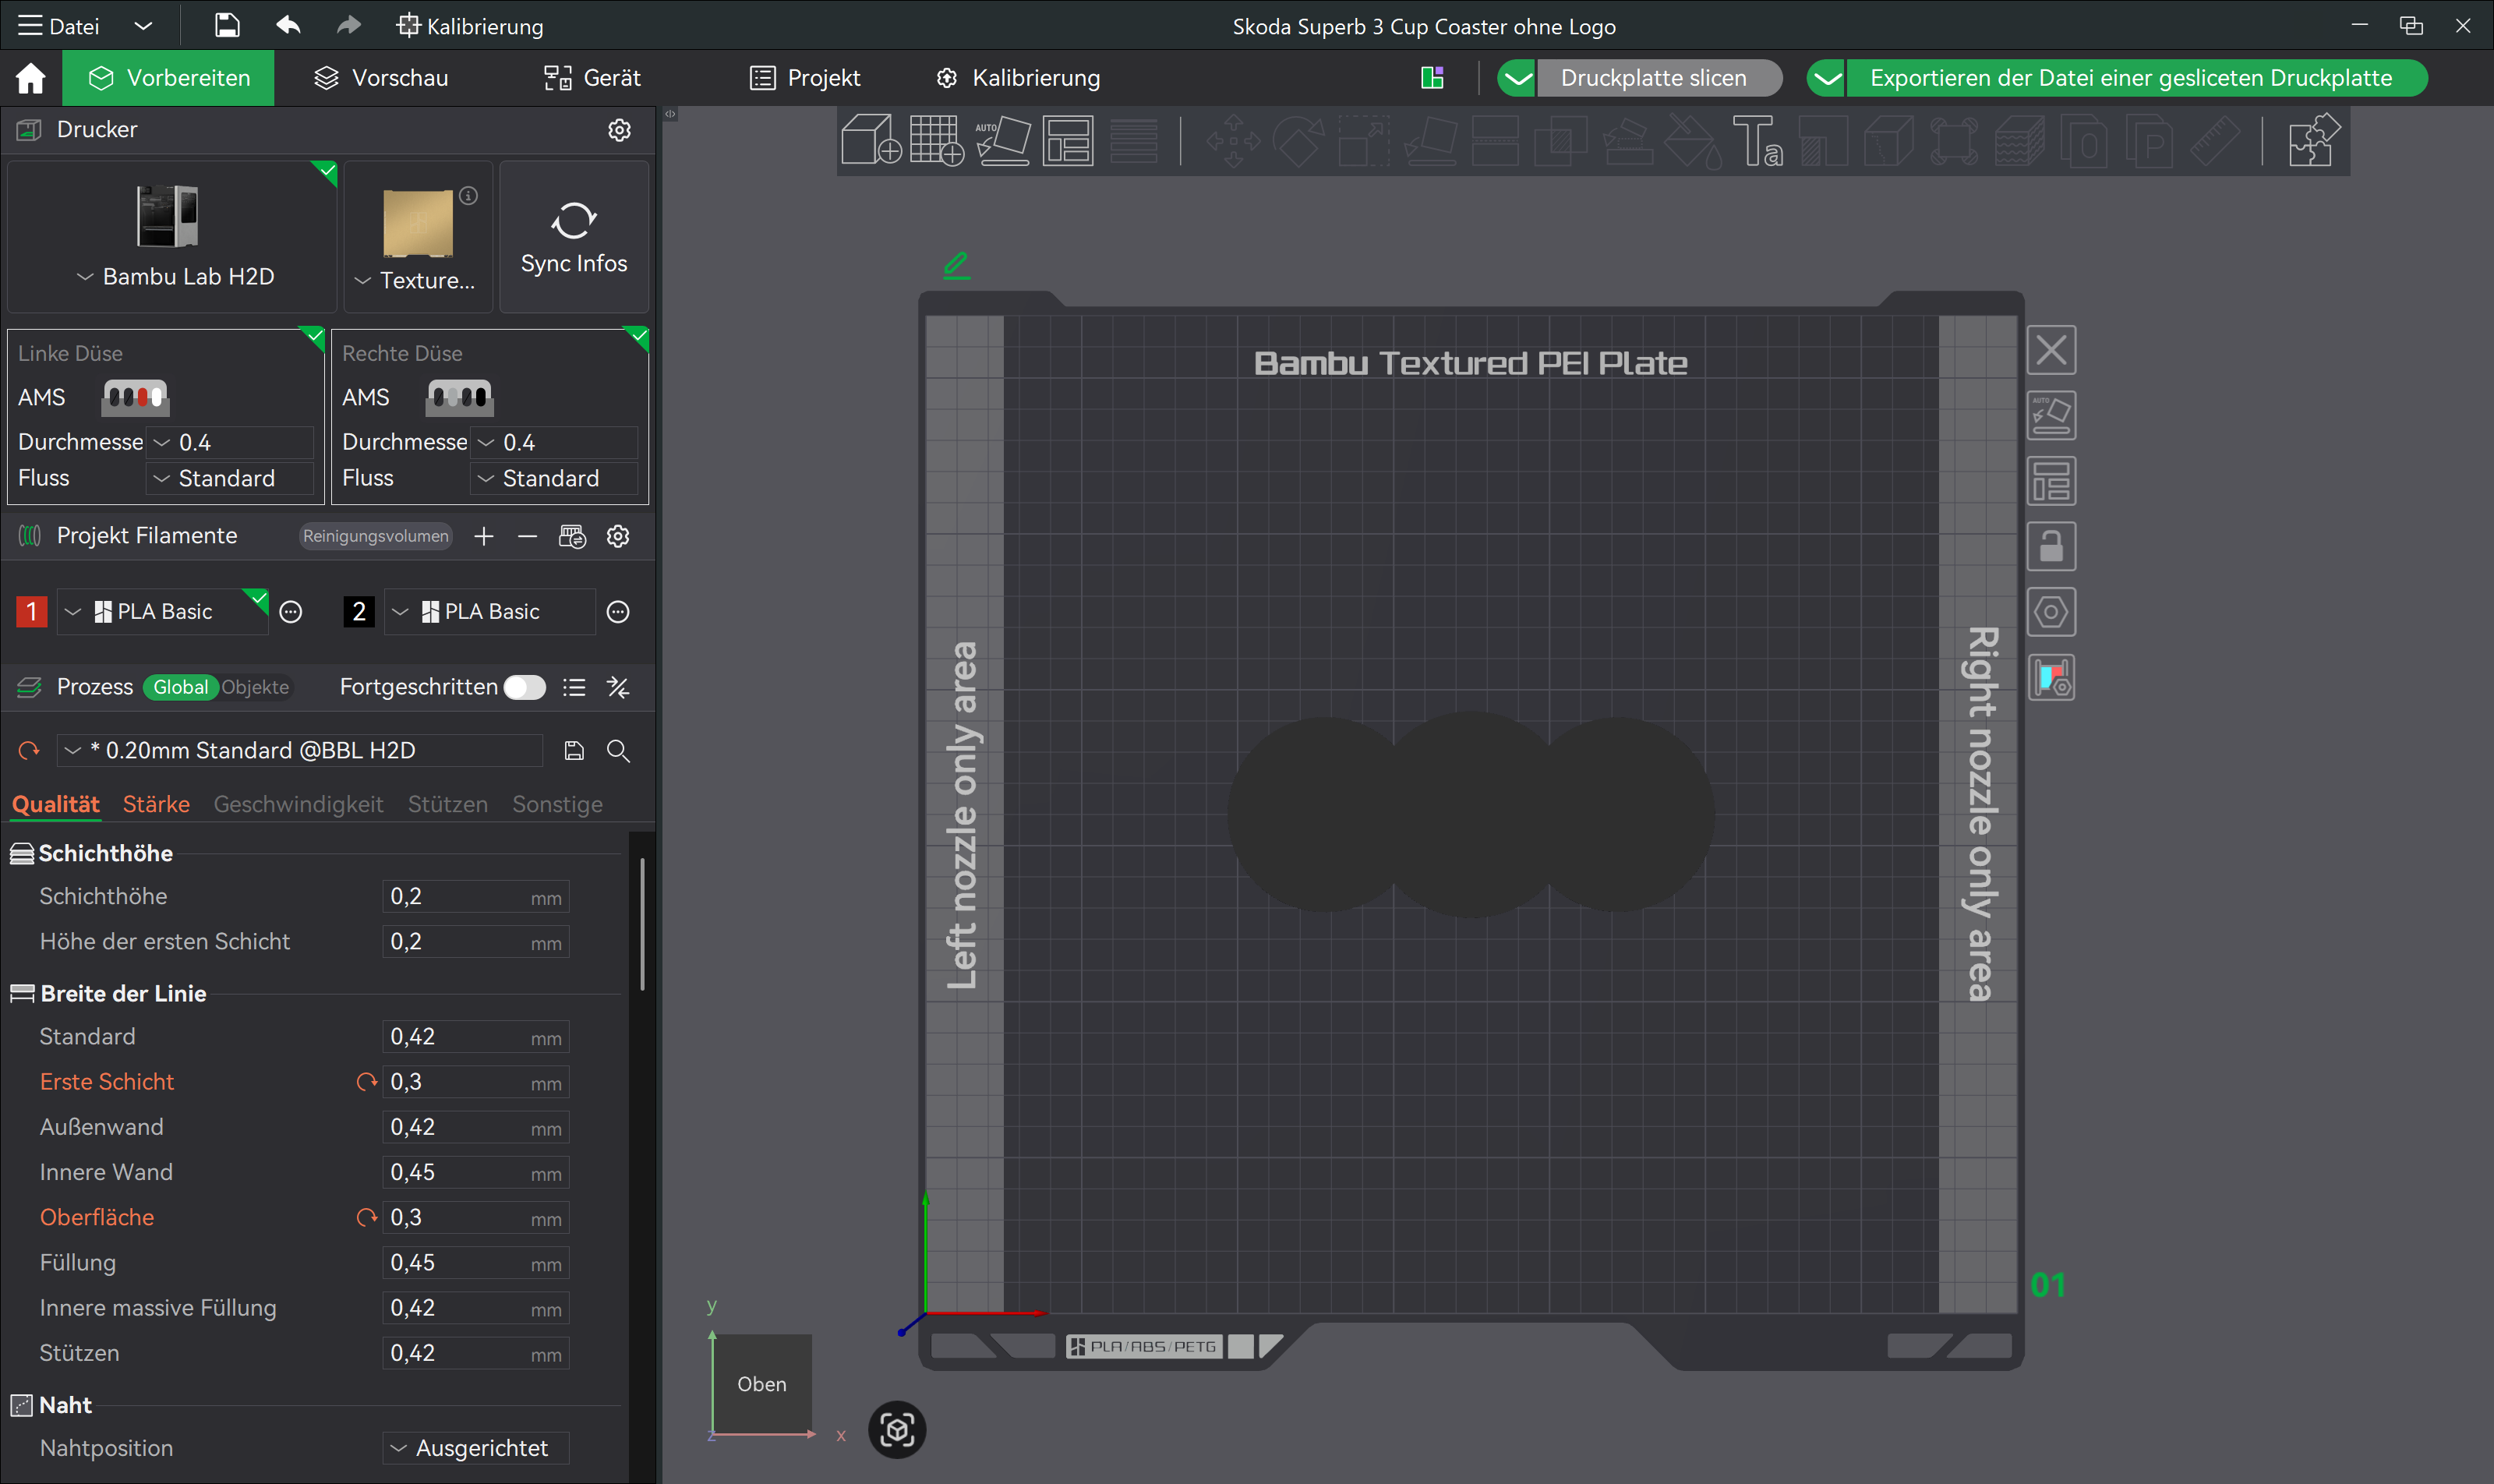Switch to Gerät tab

[592, 78]
